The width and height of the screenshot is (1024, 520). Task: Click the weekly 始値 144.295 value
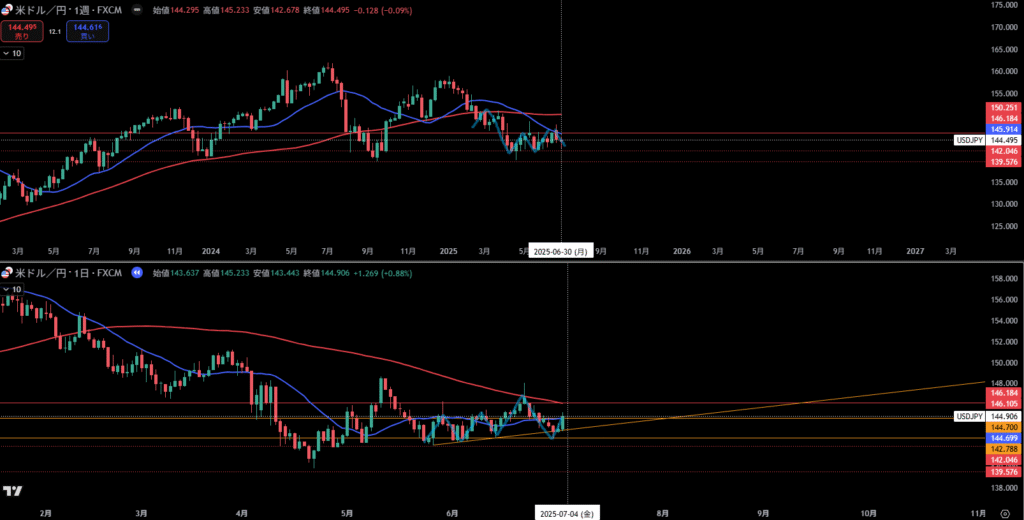[x=184, y=11]
